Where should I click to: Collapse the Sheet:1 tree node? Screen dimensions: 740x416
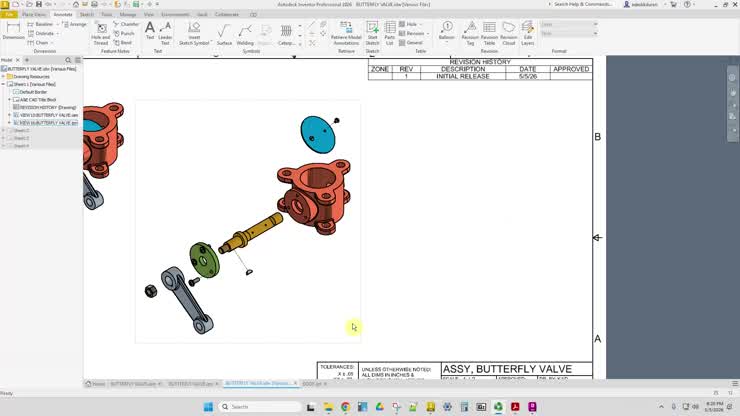click(3, 84)
